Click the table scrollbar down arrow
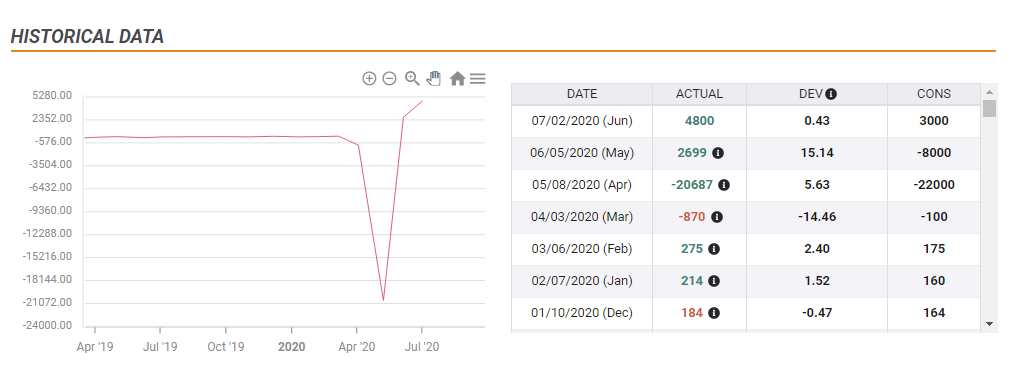The width and height of the screenshot is (1011, 378). click(989, 323)
